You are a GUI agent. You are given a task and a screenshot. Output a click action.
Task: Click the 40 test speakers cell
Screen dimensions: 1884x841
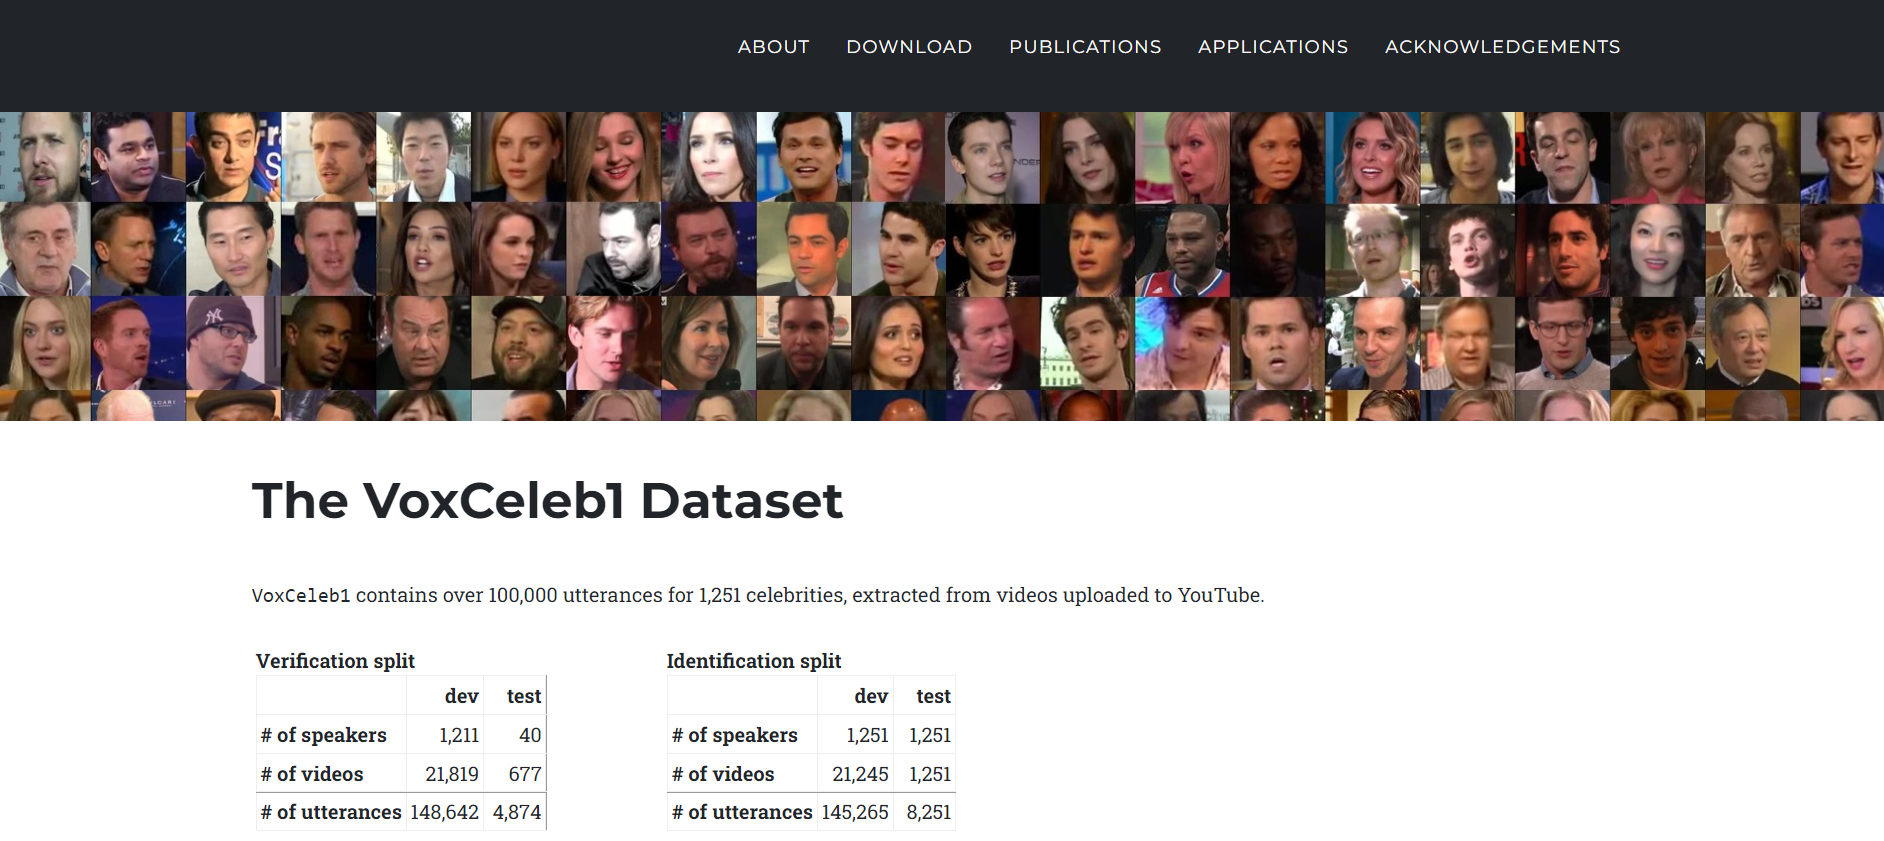click(516, 735)
